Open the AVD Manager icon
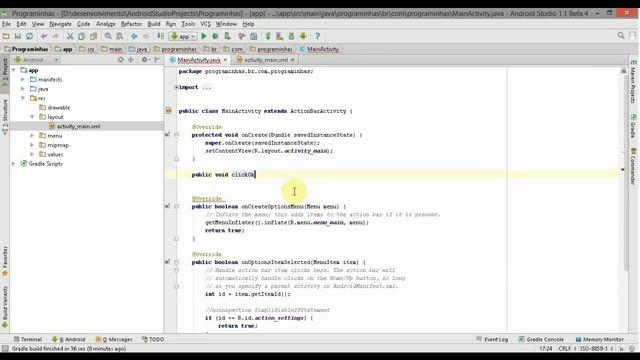The image size is (640, 360). [280, 36]
